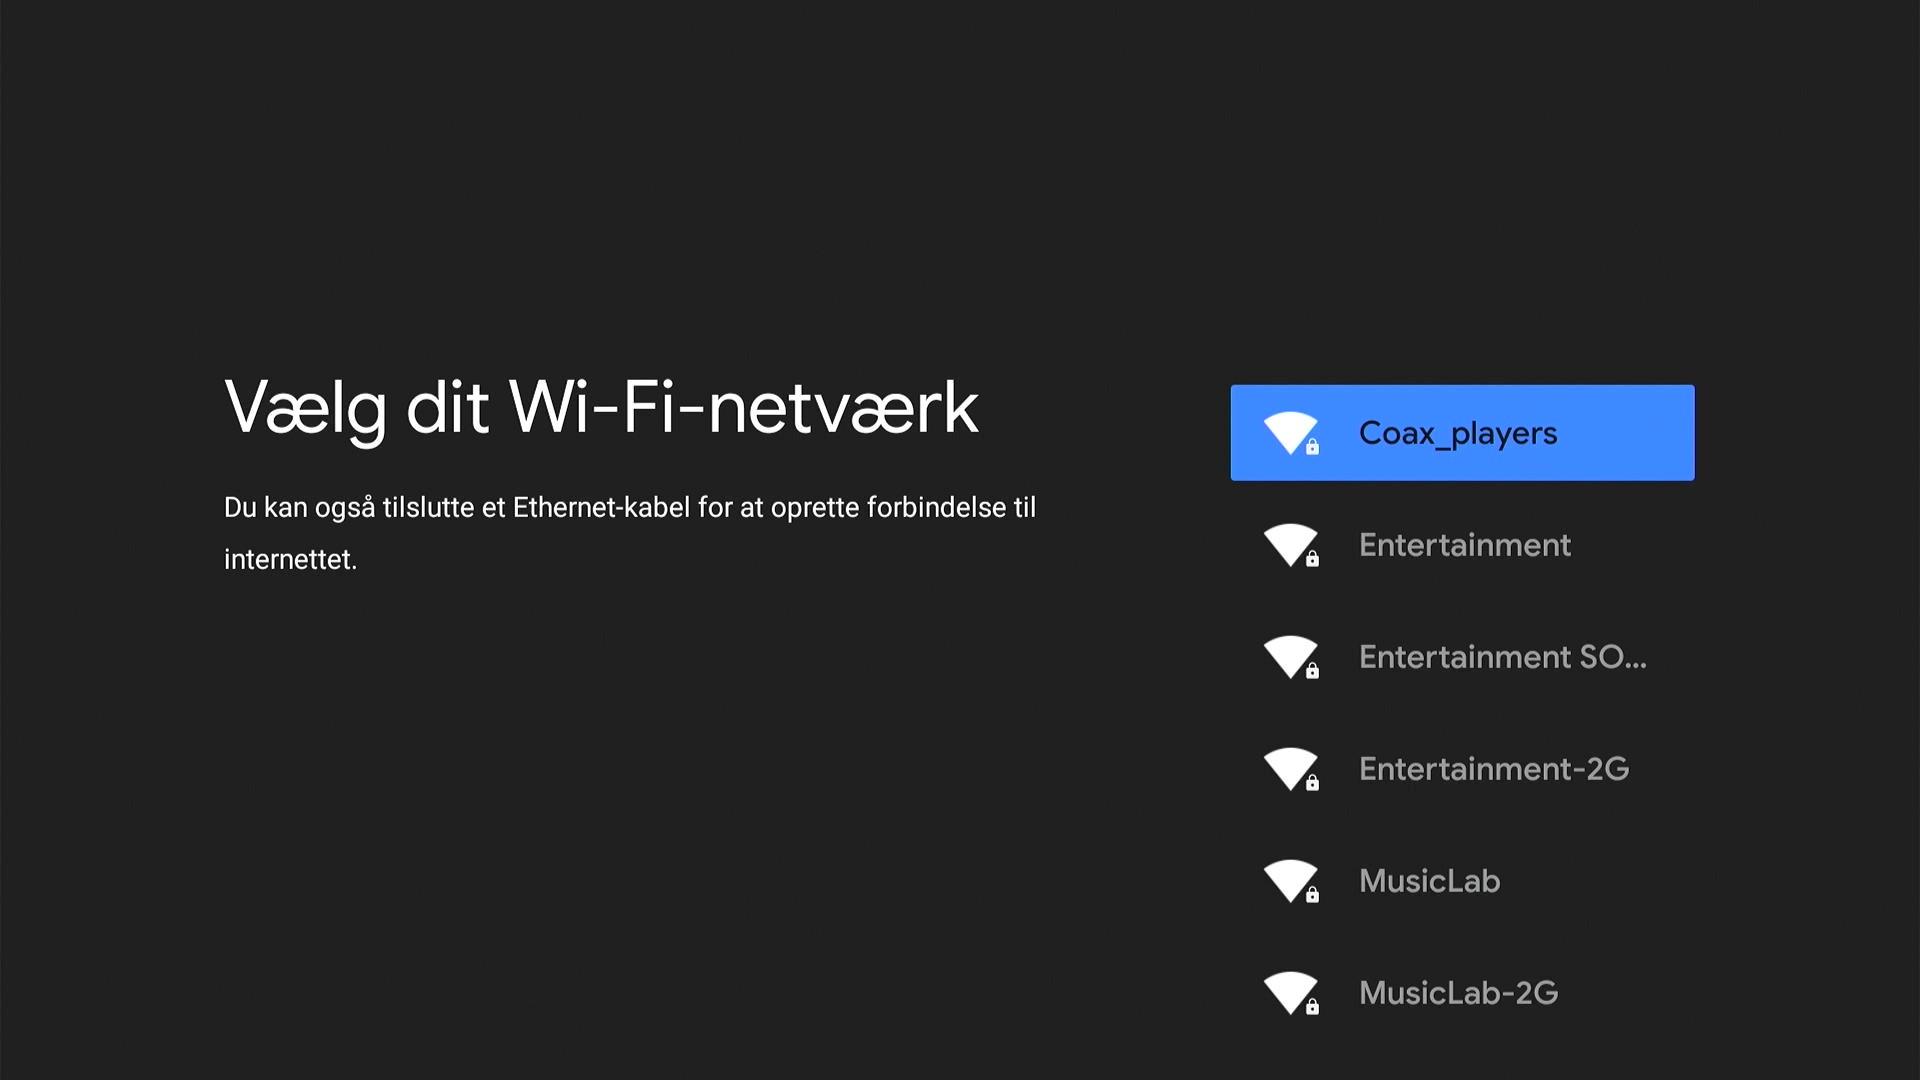The width and height of the screenshot is (1920, 1080).
Task: Choose the Entertainment network name
Action: tap(1464, 545)
